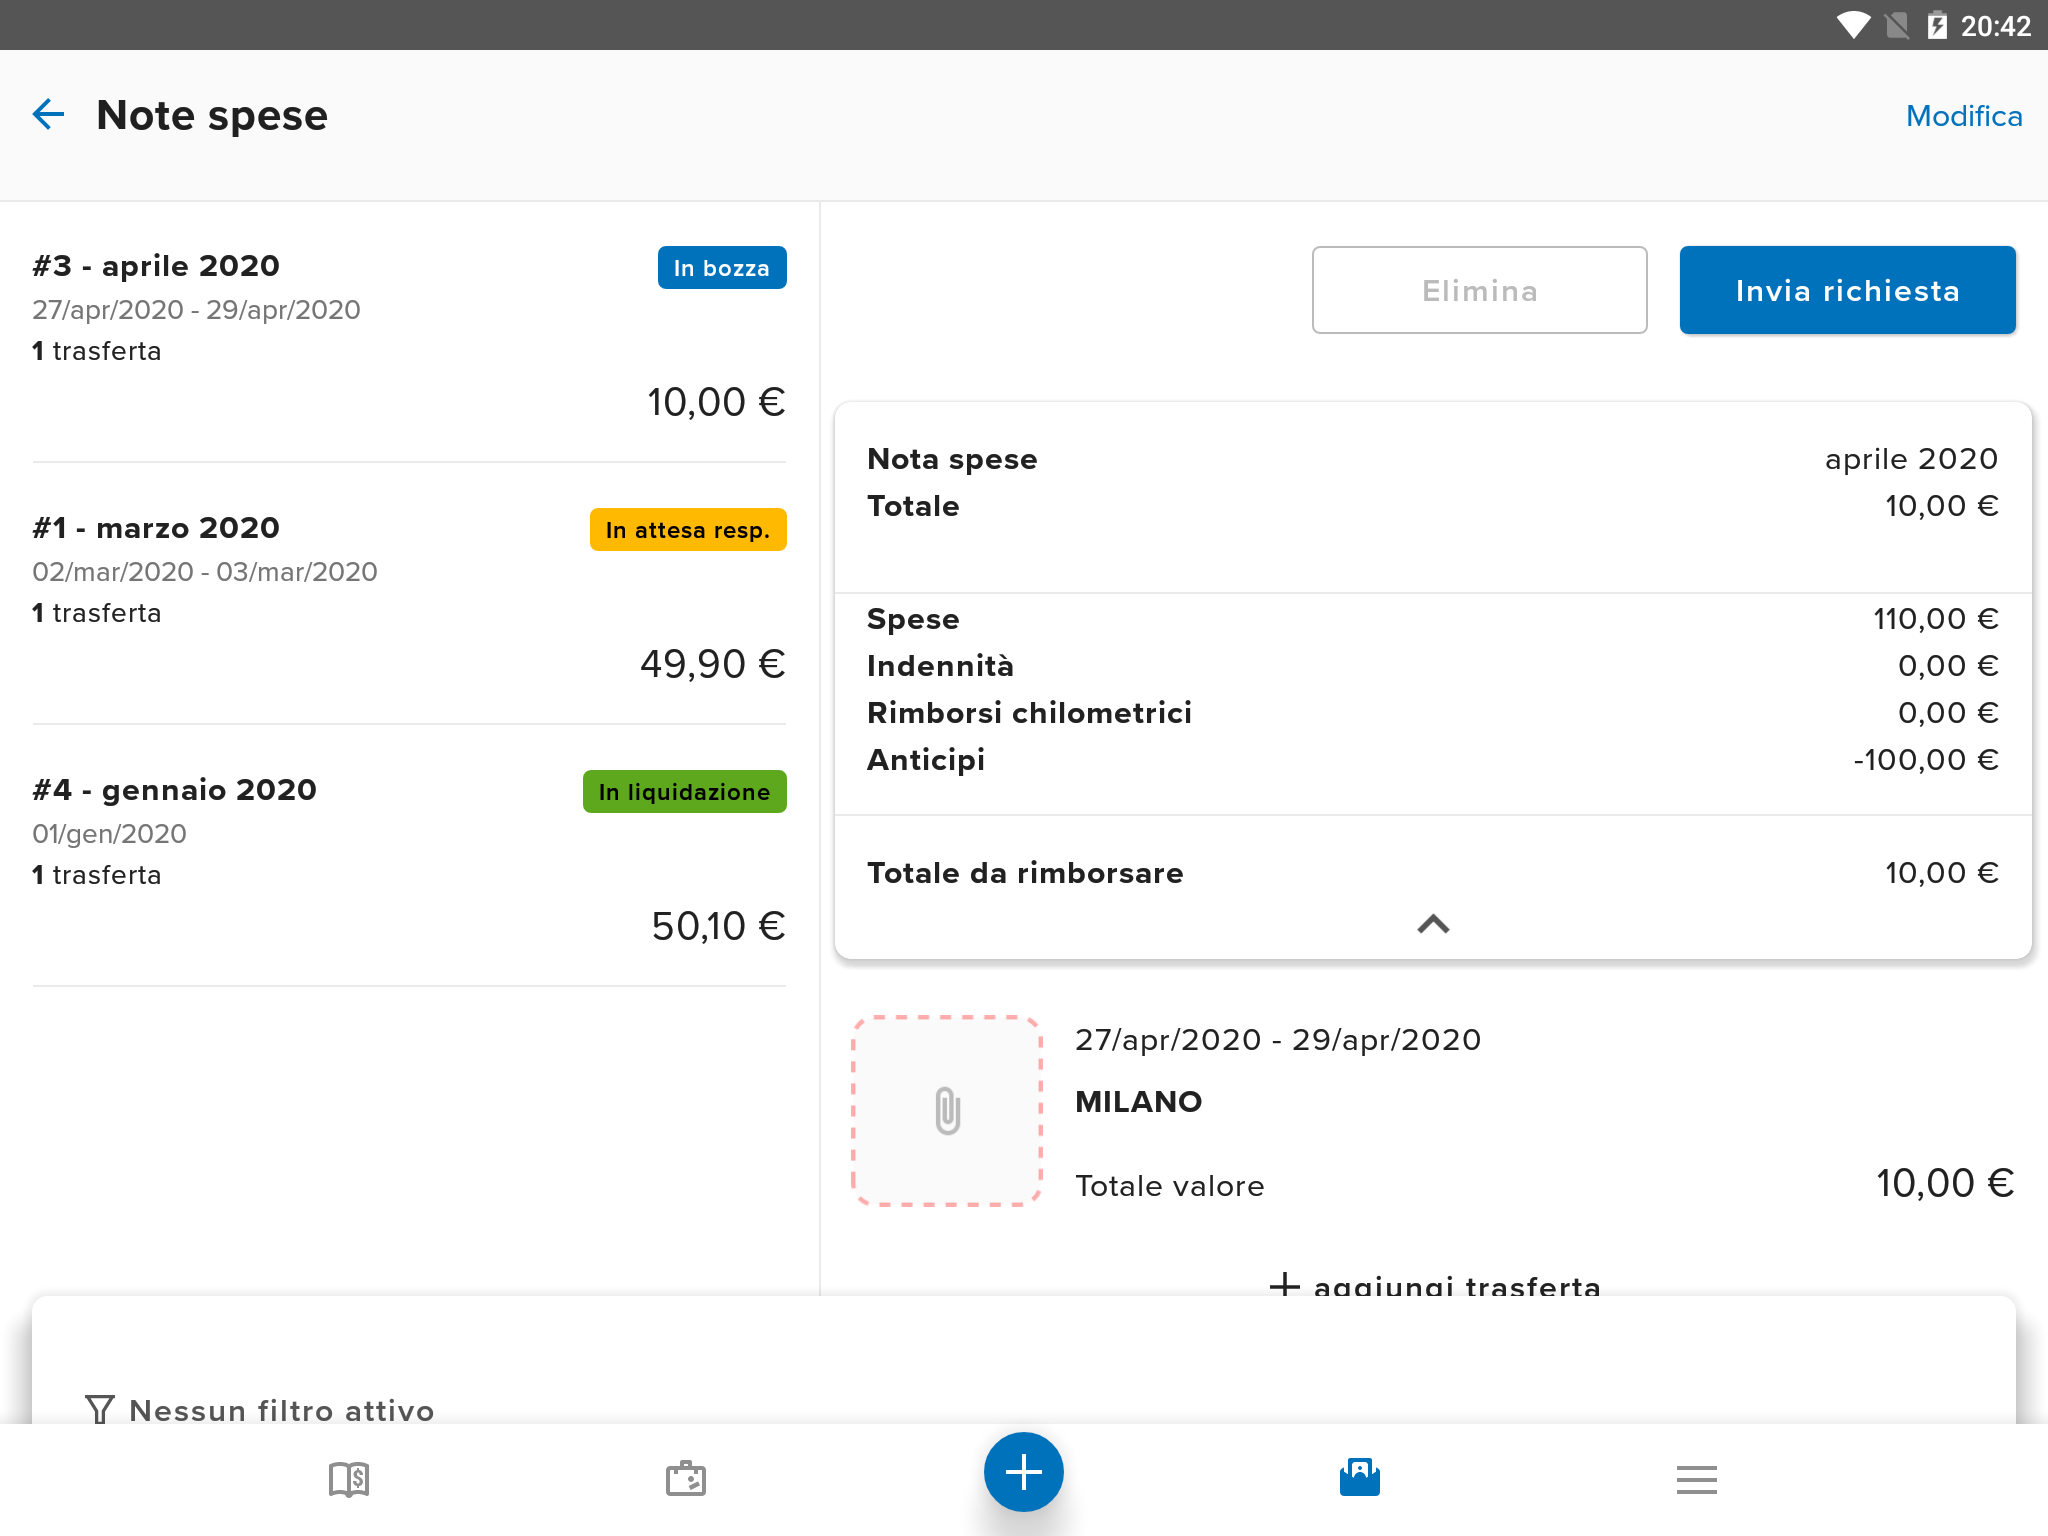Screen dimensions: 2048x1536
Task: Click the battery status icon
Action: coord(1937,25)
